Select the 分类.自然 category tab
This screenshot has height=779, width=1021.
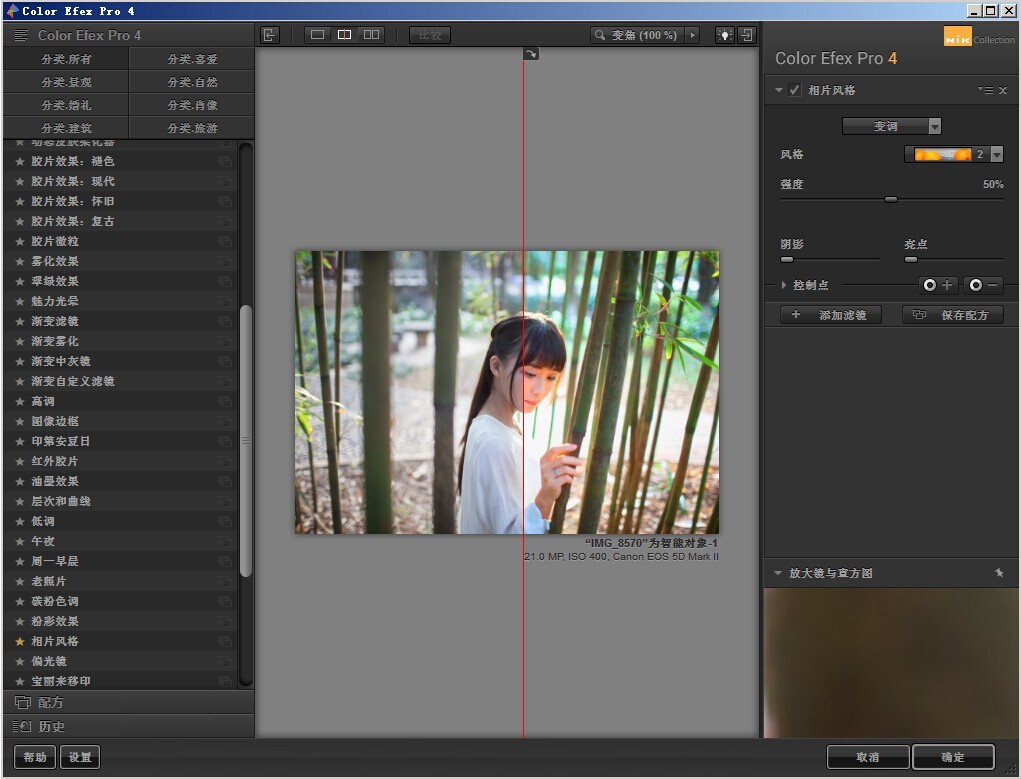pyautogui.click(x=192, y=82)
